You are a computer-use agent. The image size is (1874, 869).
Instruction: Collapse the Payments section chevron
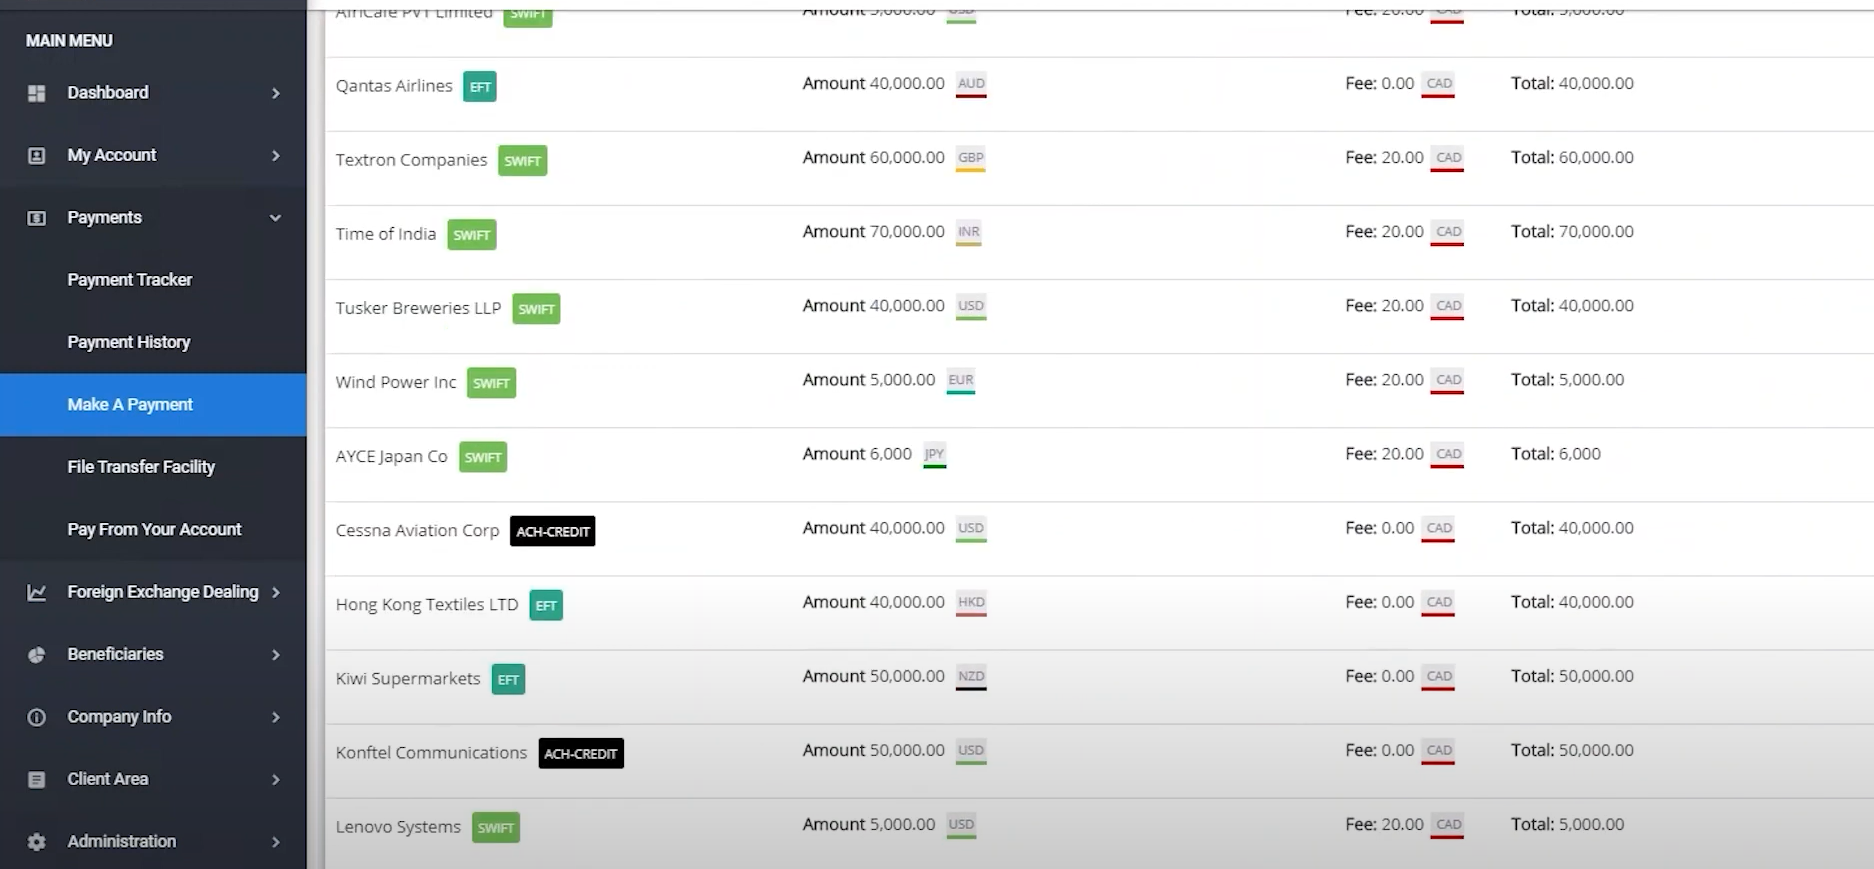click(x=275, y=217)
